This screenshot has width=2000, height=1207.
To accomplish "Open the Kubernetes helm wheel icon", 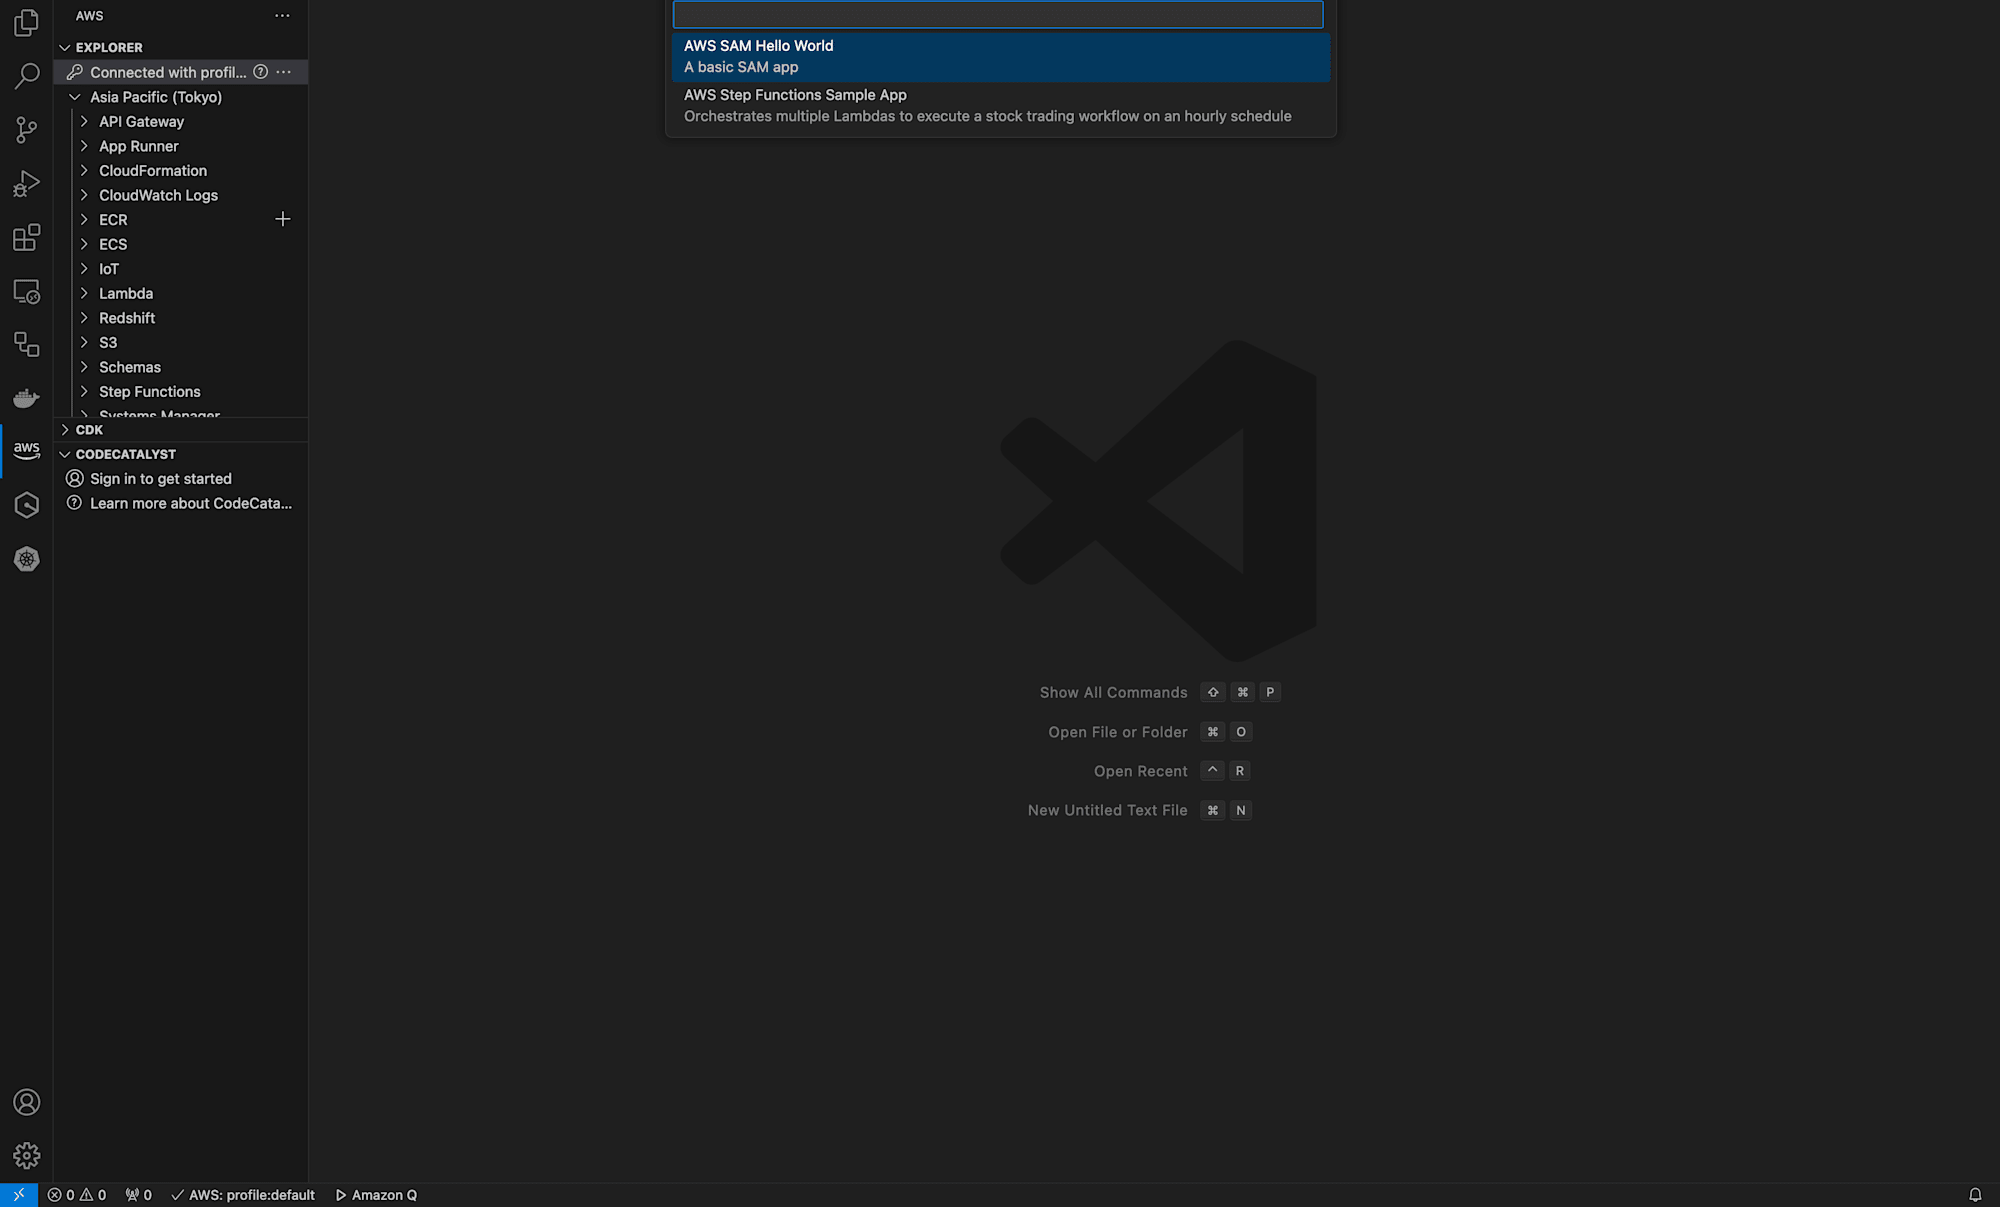I will click(x=27, y=559).
